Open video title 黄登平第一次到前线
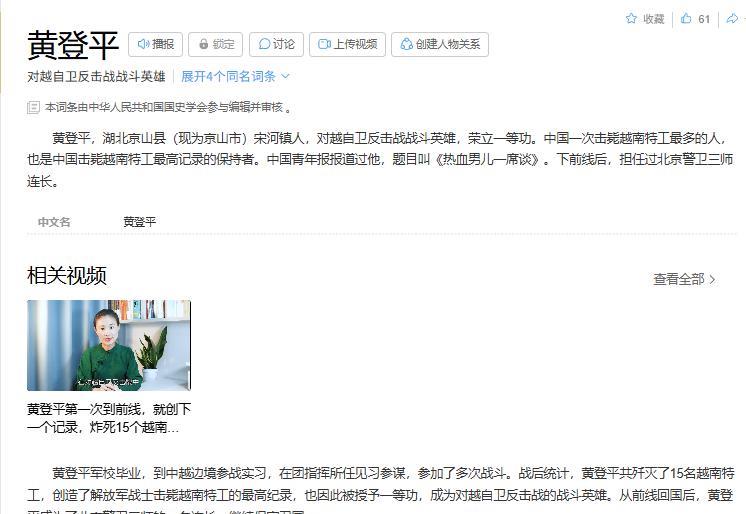 [x=109, y=418]
